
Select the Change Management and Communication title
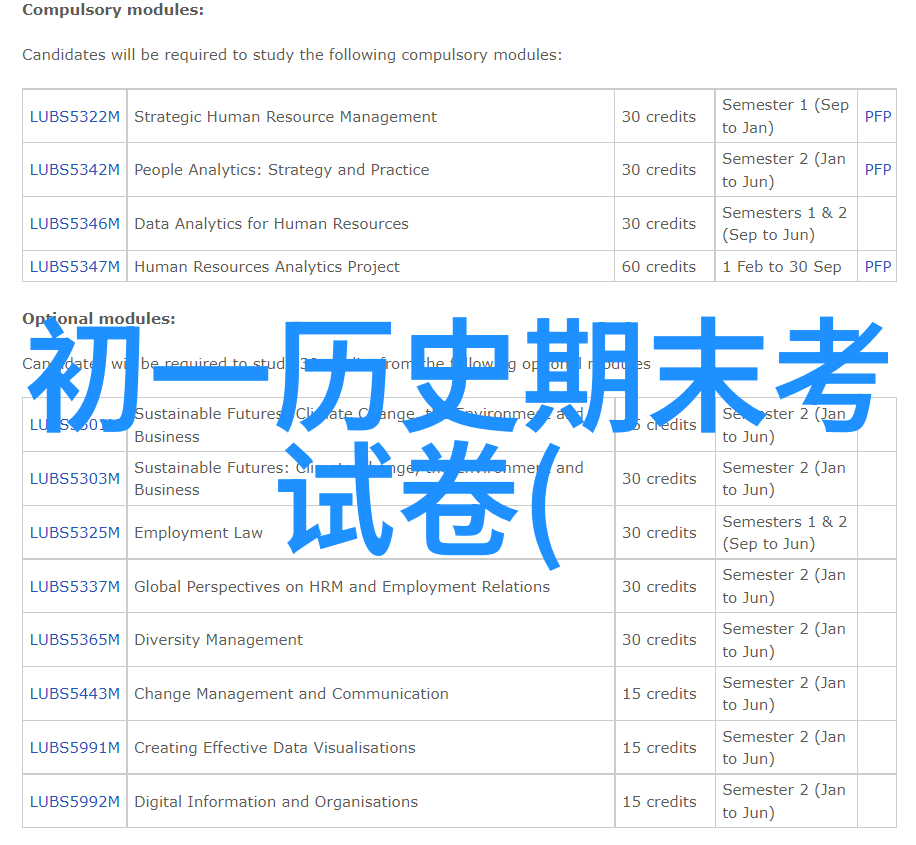pyautogui.click(x=291, y=694)
